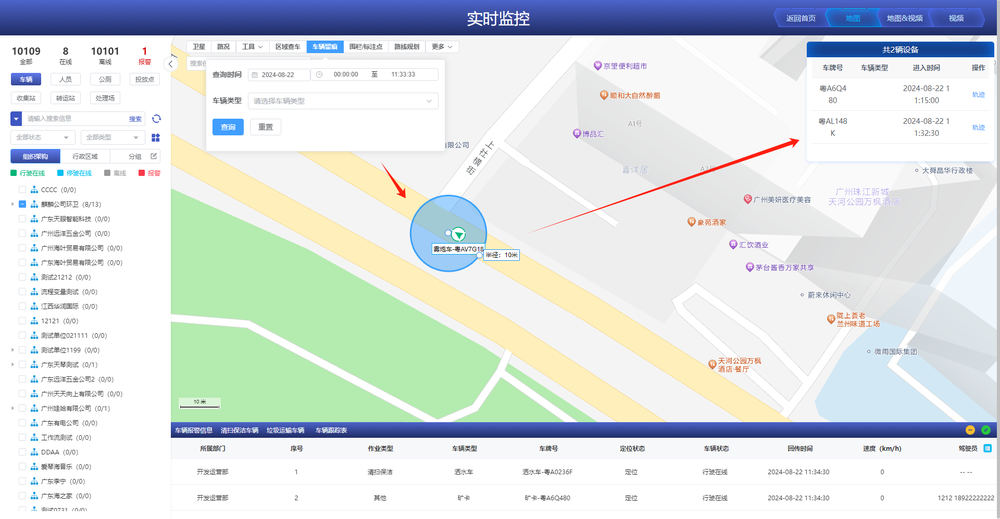Click the clock icon in the time range field
The height and width of the screenshot is (519, 1000).
(320, 75)
